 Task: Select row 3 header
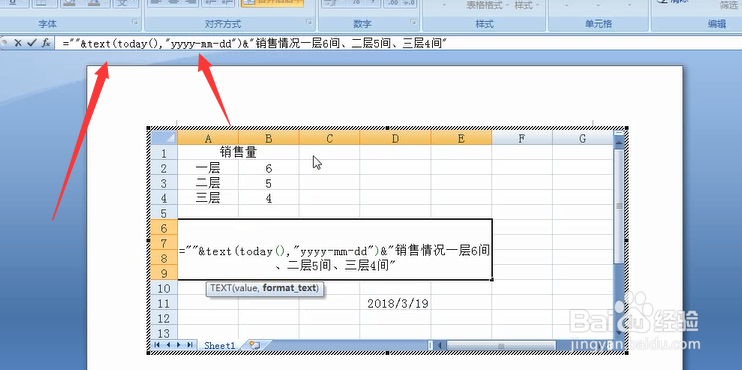tap(164, 183)
